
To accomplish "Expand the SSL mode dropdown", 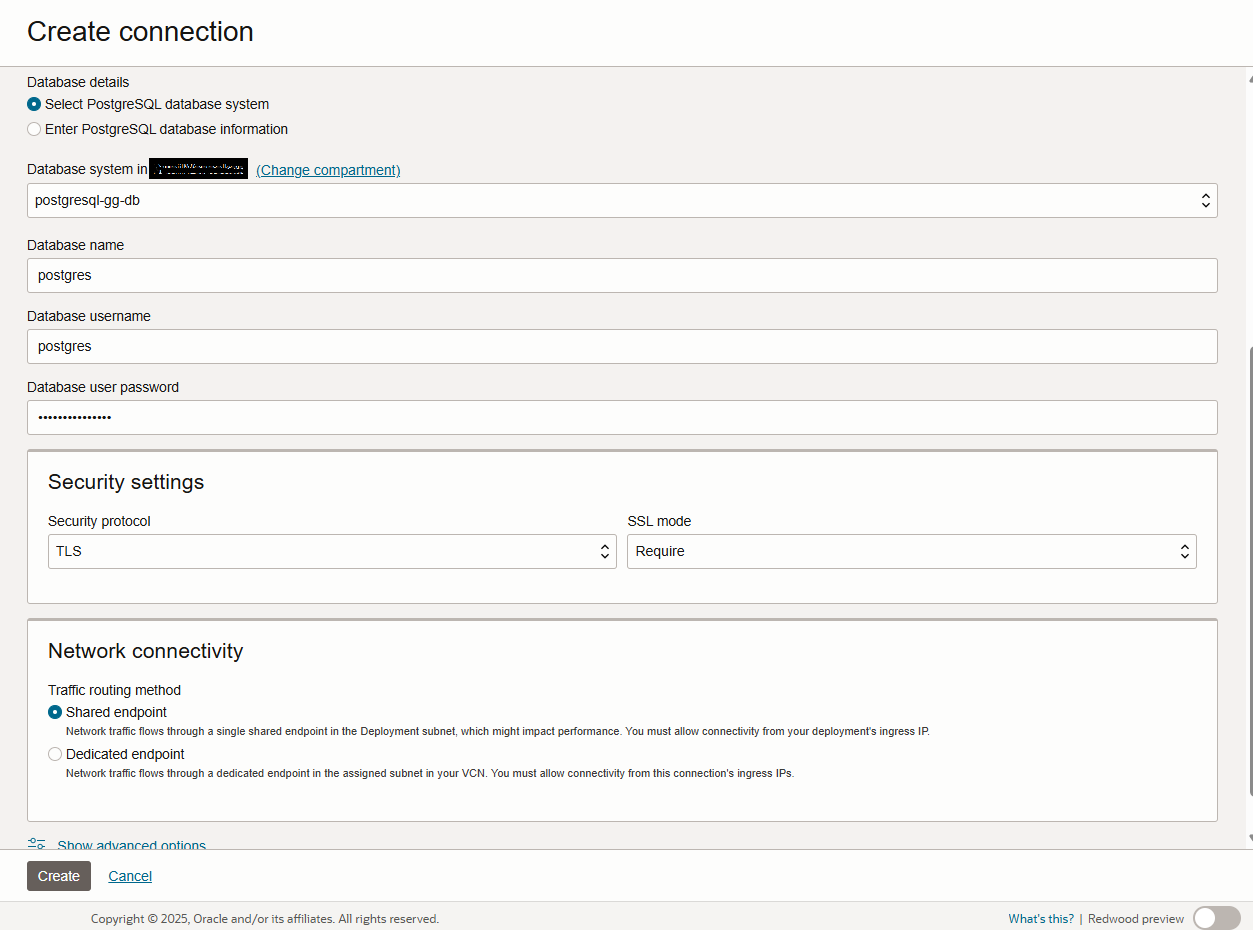I will pos(911,551).
